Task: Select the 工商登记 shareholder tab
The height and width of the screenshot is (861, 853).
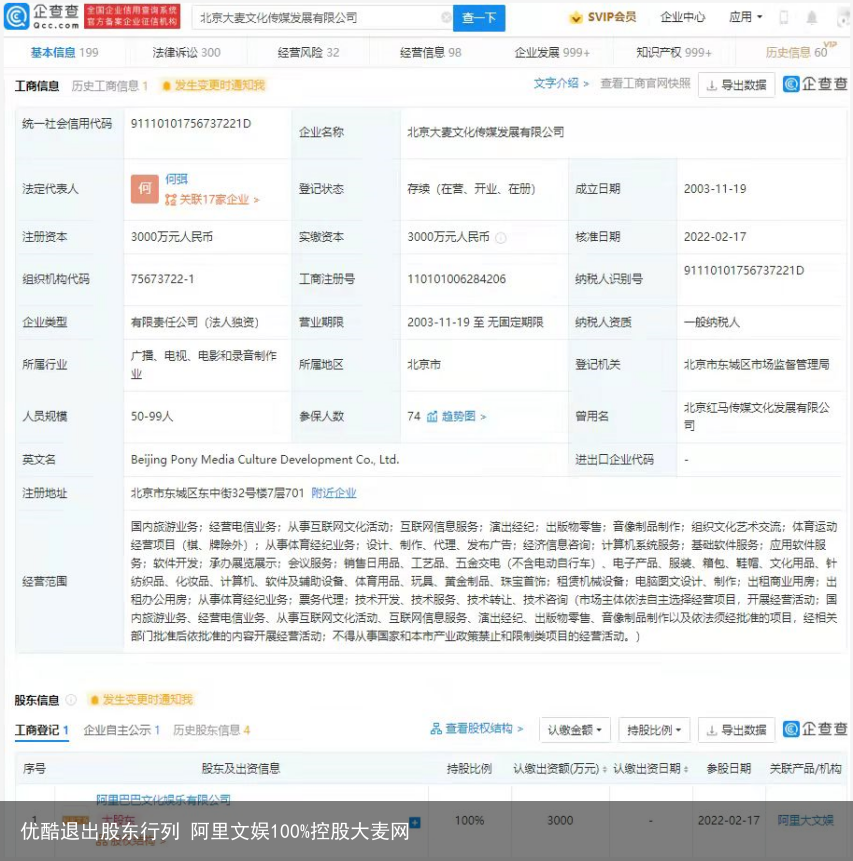Action: pos(42,730)
